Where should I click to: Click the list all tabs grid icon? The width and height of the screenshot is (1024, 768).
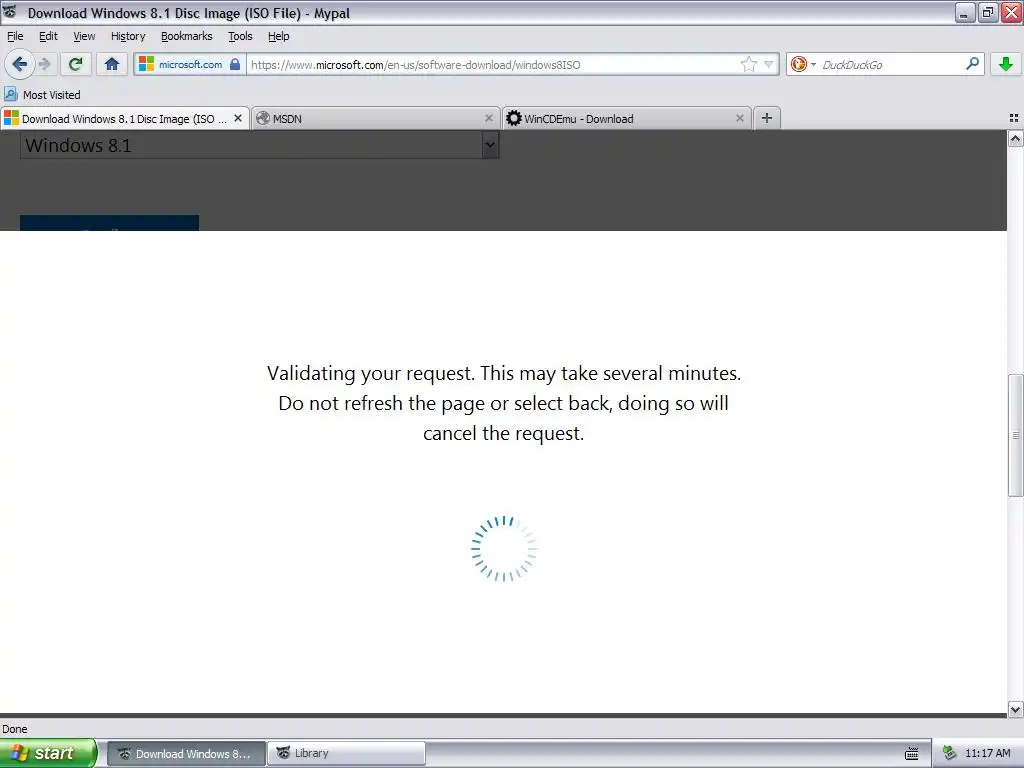1014,118
